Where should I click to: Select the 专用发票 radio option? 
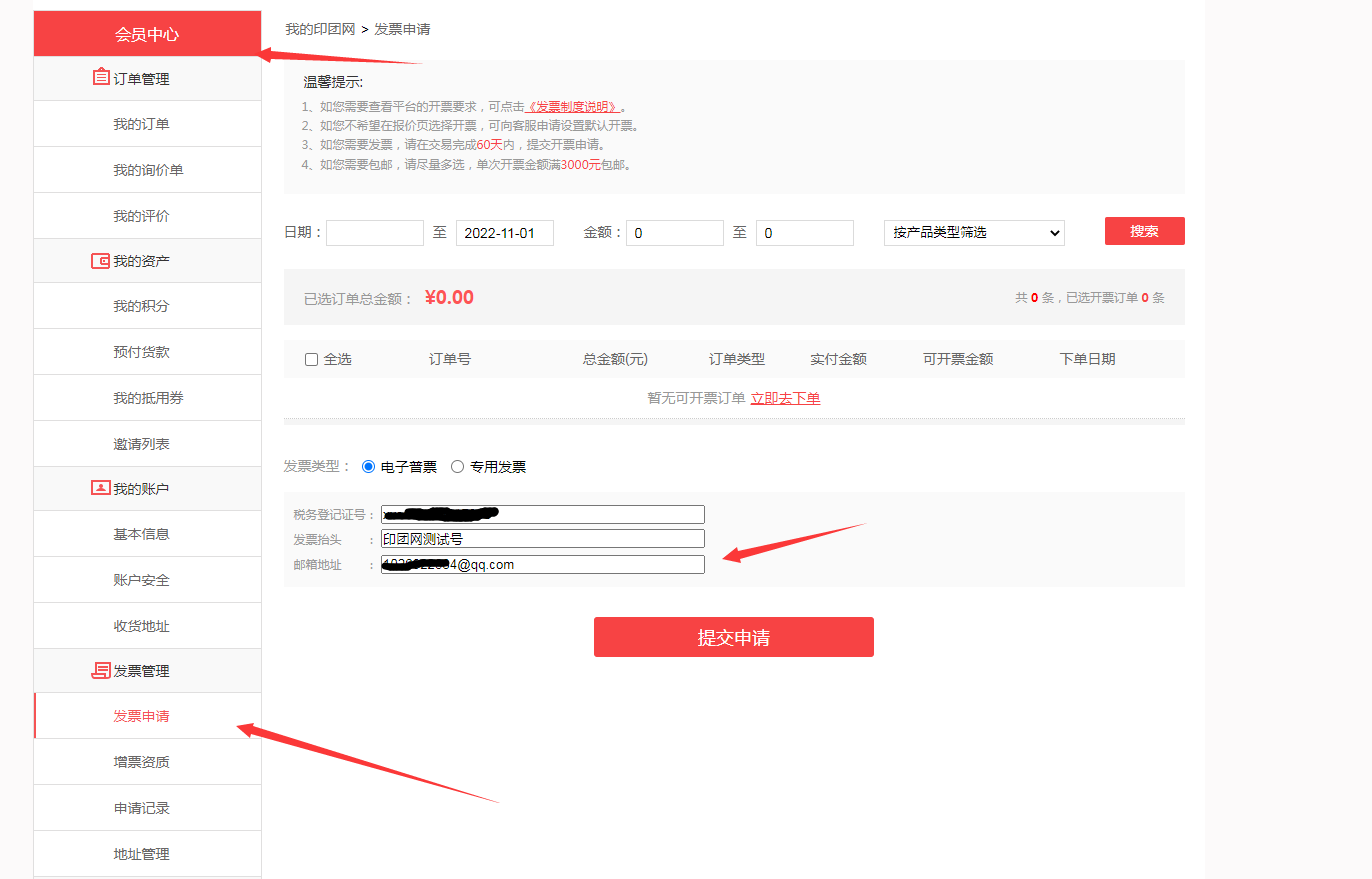[x=458, y=467]
